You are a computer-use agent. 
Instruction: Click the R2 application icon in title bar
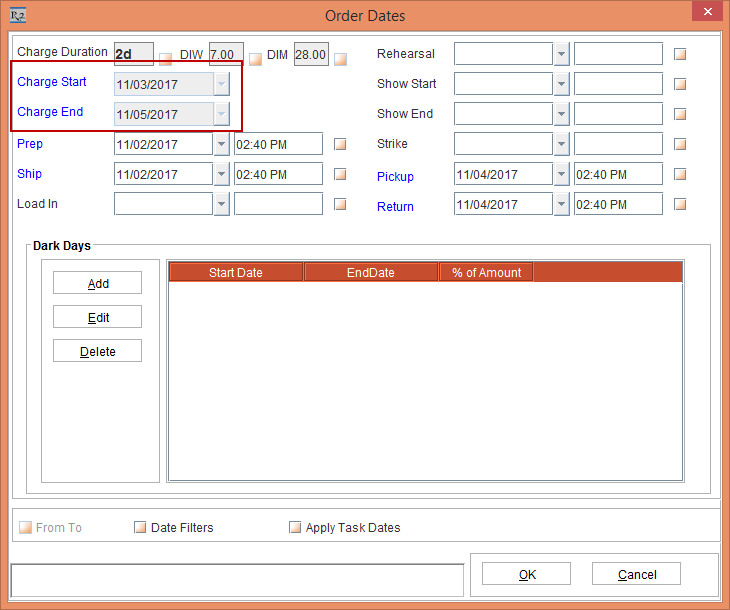pyautogui.click(x=17, y=15)
